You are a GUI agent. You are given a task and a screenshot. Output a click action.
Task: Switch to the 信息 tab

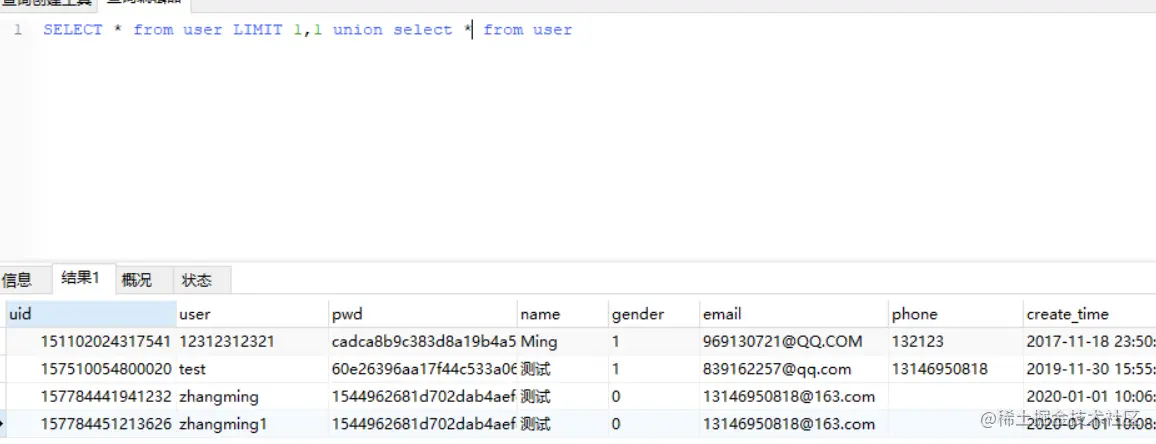tap(17, 280)
